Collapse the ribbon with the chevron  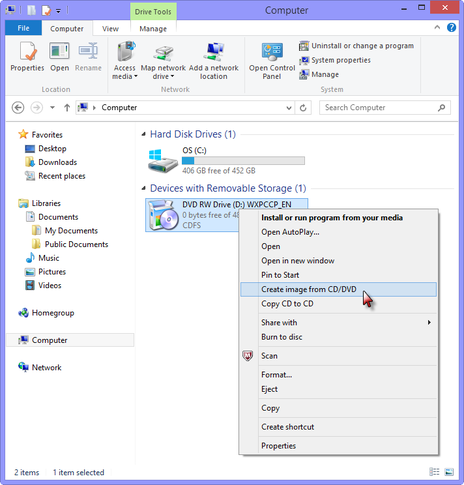pos(437,27)
